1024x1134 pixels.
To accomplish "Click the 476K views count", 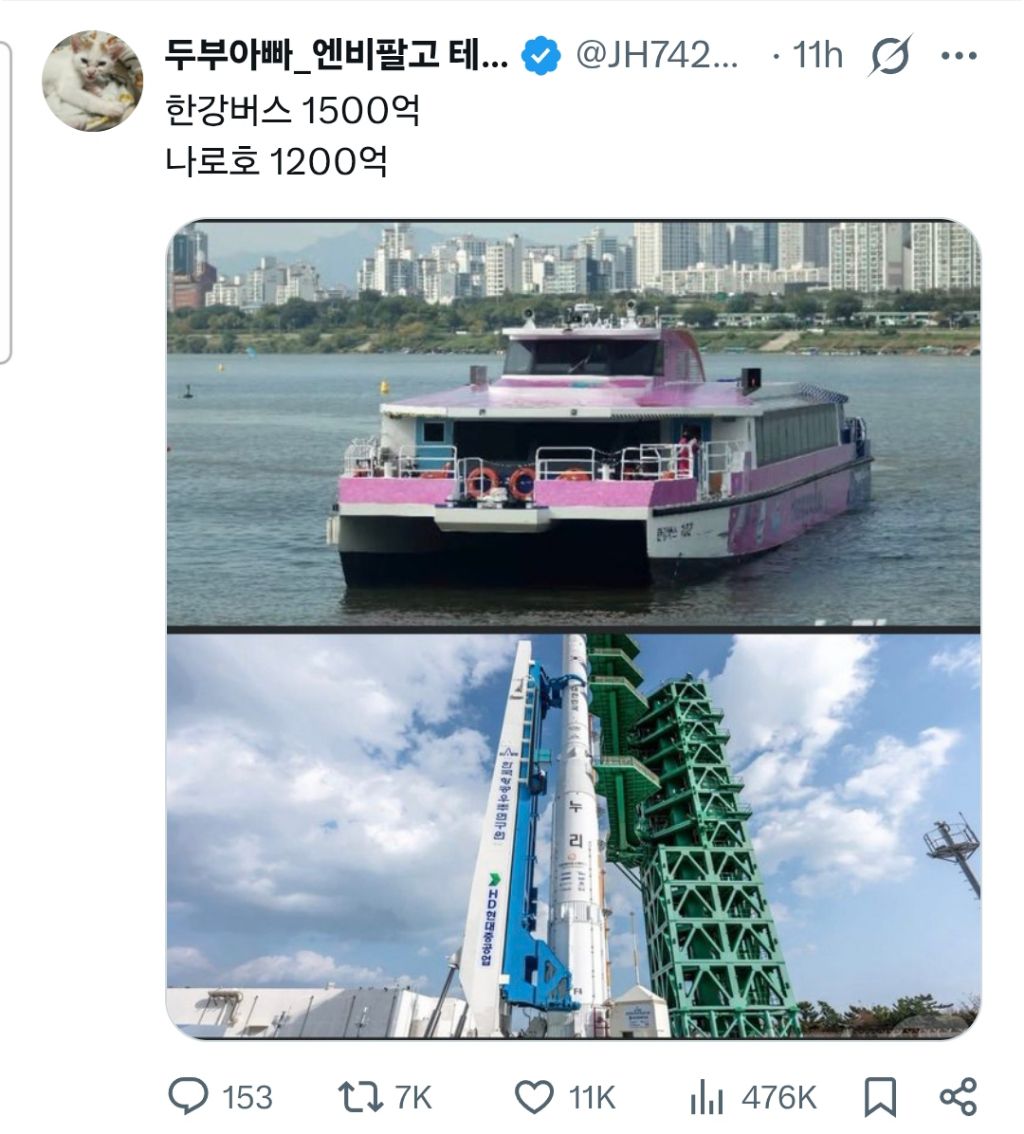I will tap(779, 1098).
